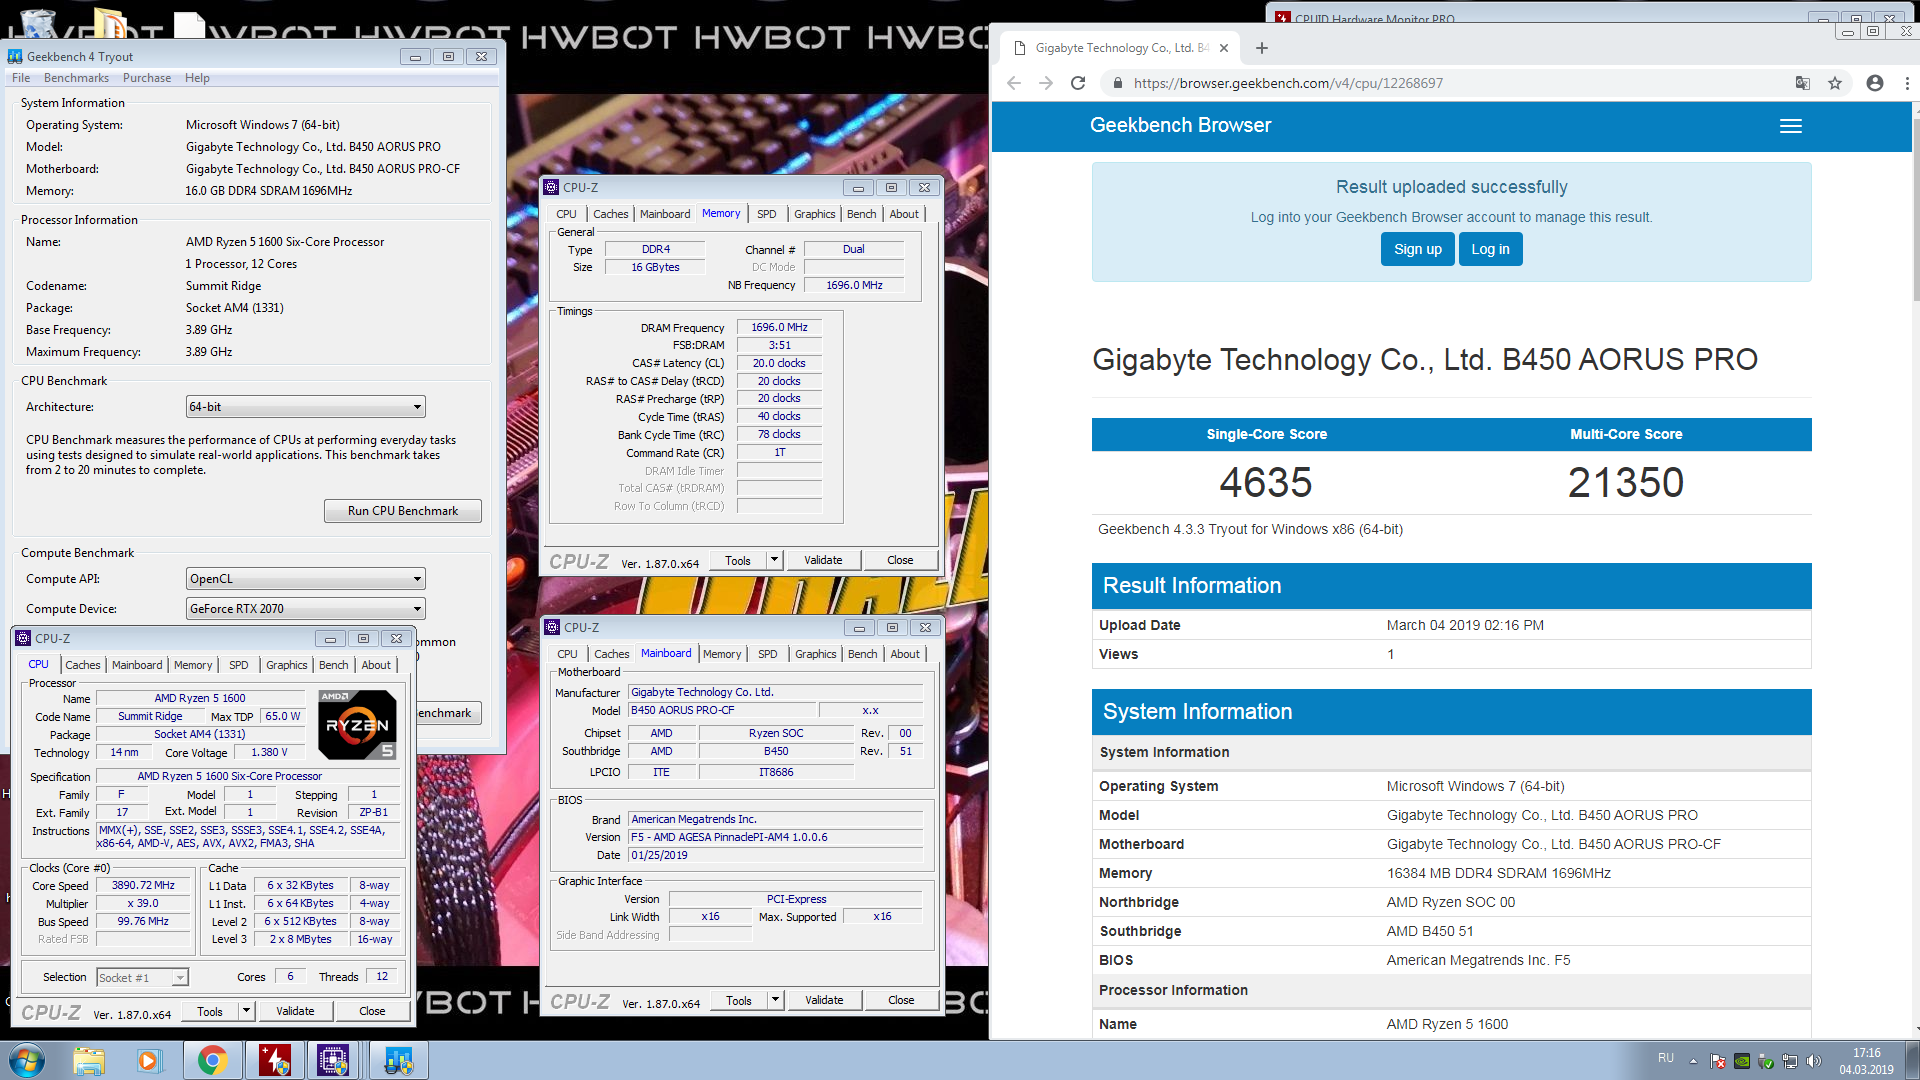Switch to HWMonitor PRO on the taskbar
The width and height of the screenshot is (1920, 1080).
pyautogui.click(x=275, y=1060)
